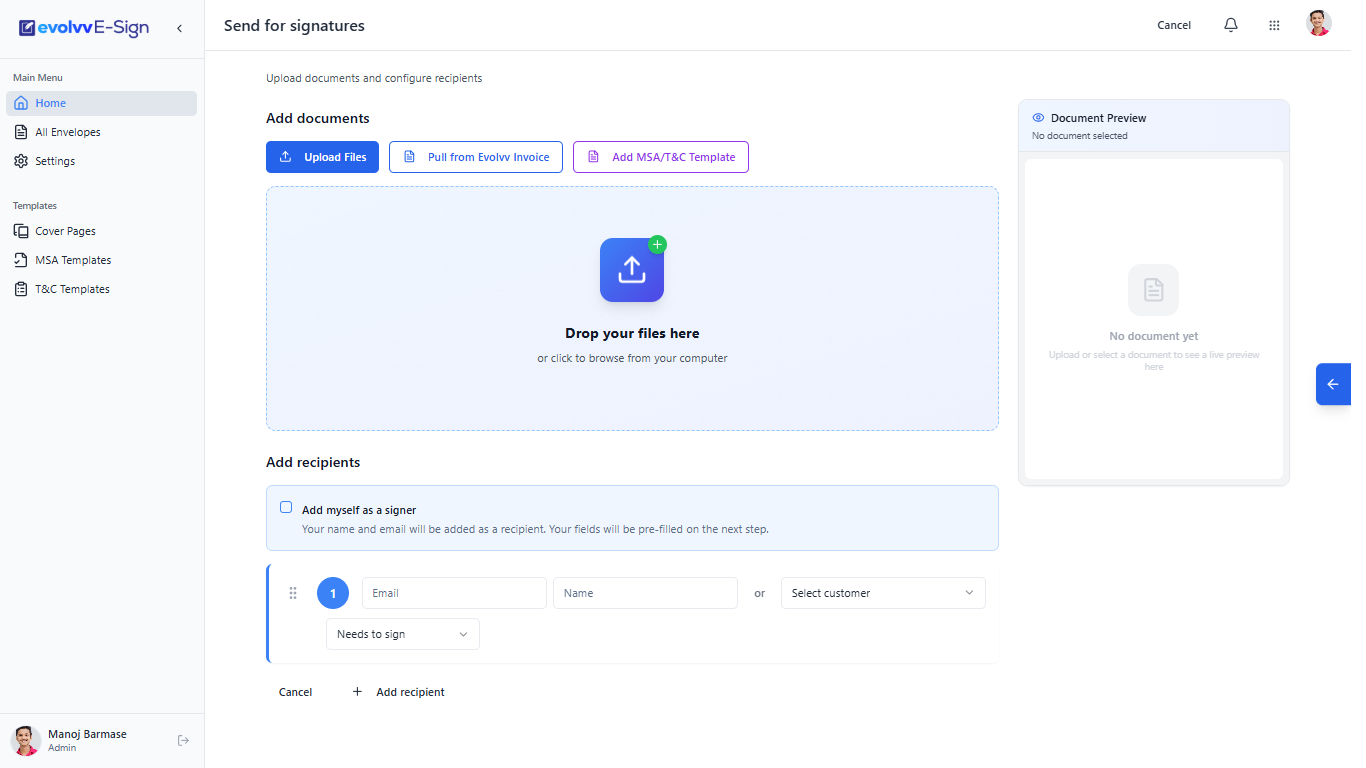Open the Home menu item
This screenshot has width=1366, height=768.
pyautogui.click(x=101, y=103)
